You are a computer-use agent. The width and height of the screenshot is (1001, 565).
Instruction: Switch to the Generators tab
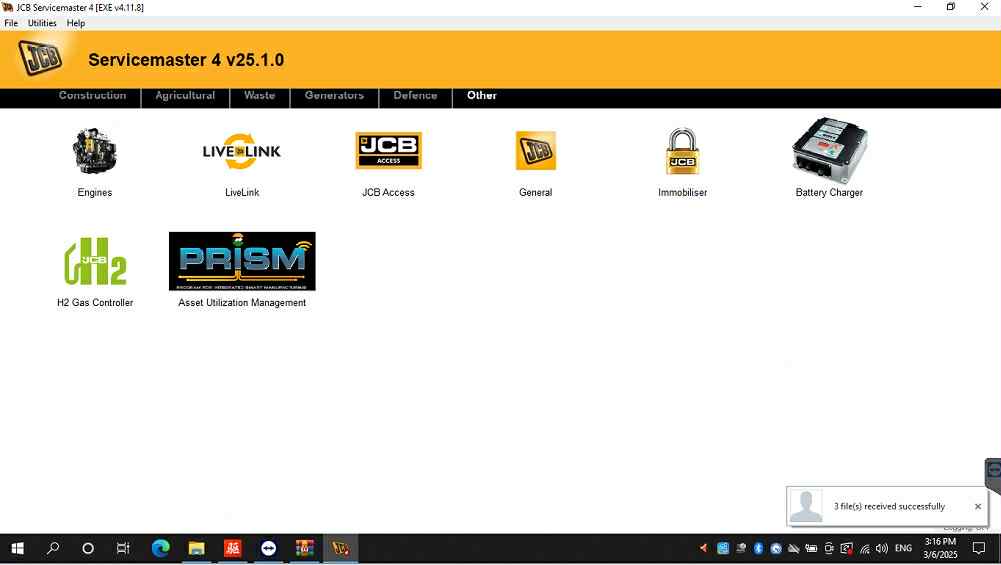point(334,96)
